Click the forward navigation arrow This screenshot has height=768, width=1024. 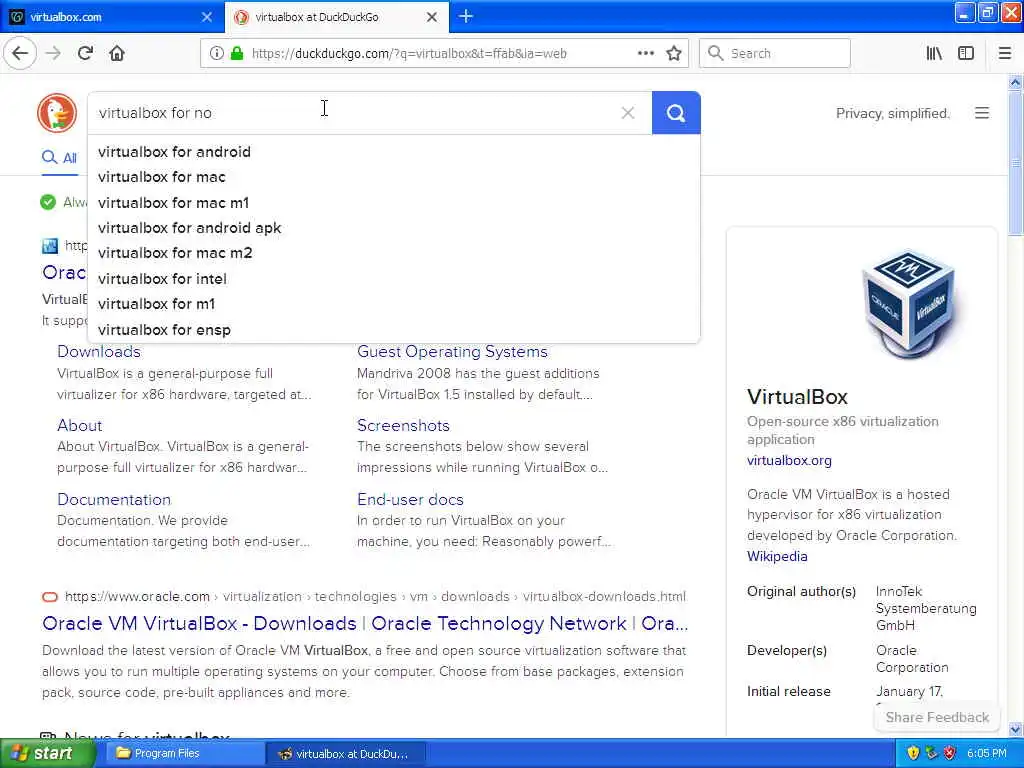click(54, 53)
